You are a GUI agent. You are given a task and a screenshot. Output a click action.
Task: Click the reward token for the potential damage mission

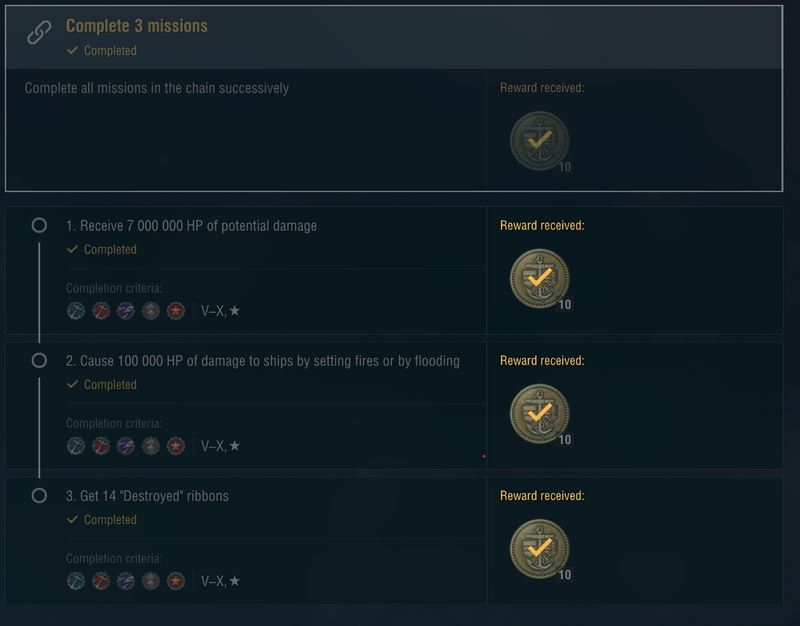pyautogui.click(x=539, y=279)
